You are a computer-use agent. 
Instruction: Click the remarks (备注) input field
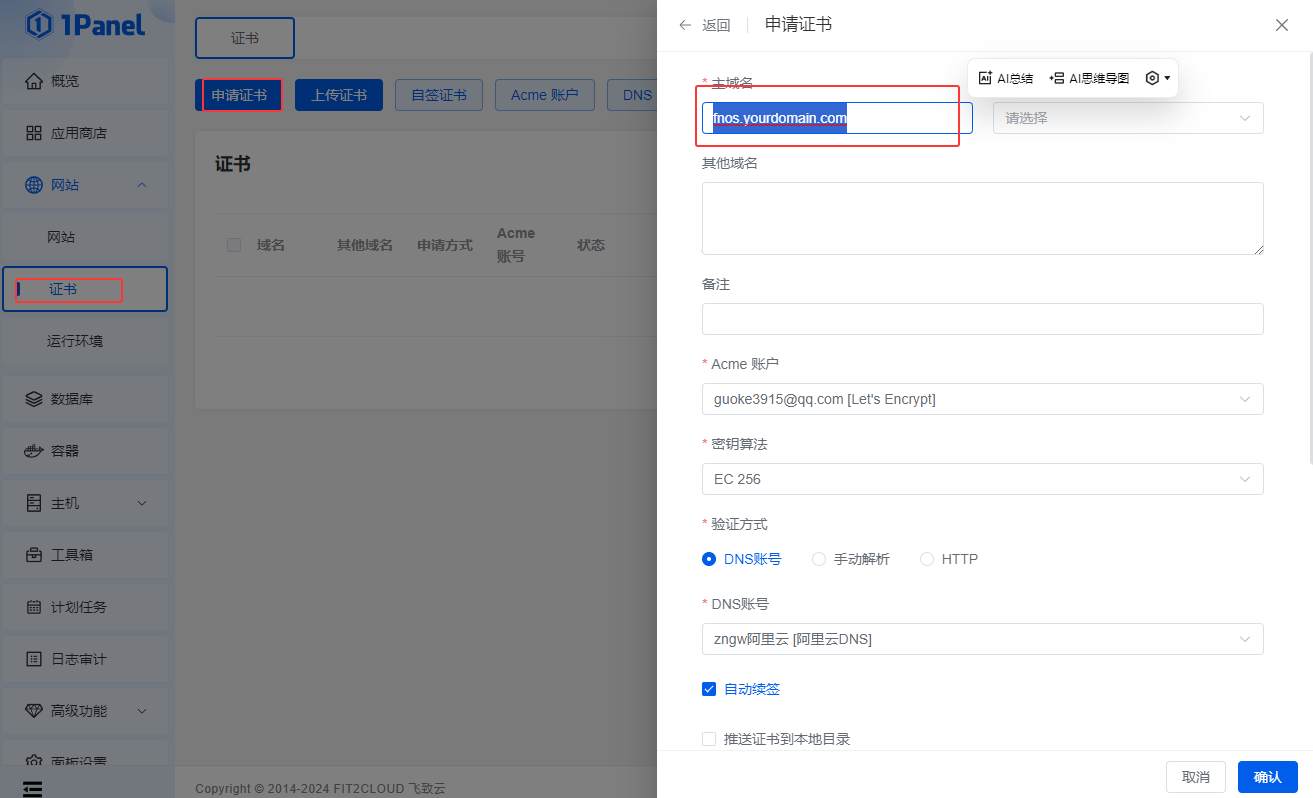tap(982, 319)
